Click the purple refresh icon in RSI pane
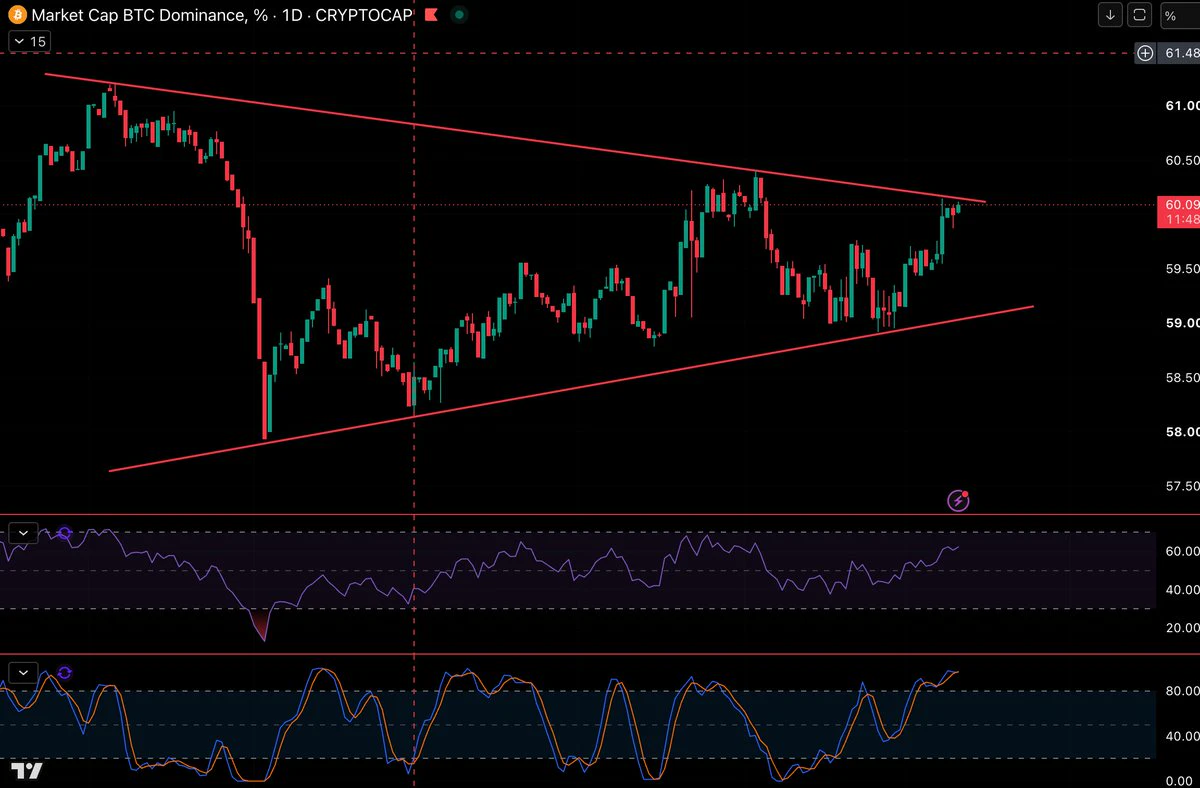Image resolution: width=1200 pixels, height=788 pixels. tap(65, 533)
